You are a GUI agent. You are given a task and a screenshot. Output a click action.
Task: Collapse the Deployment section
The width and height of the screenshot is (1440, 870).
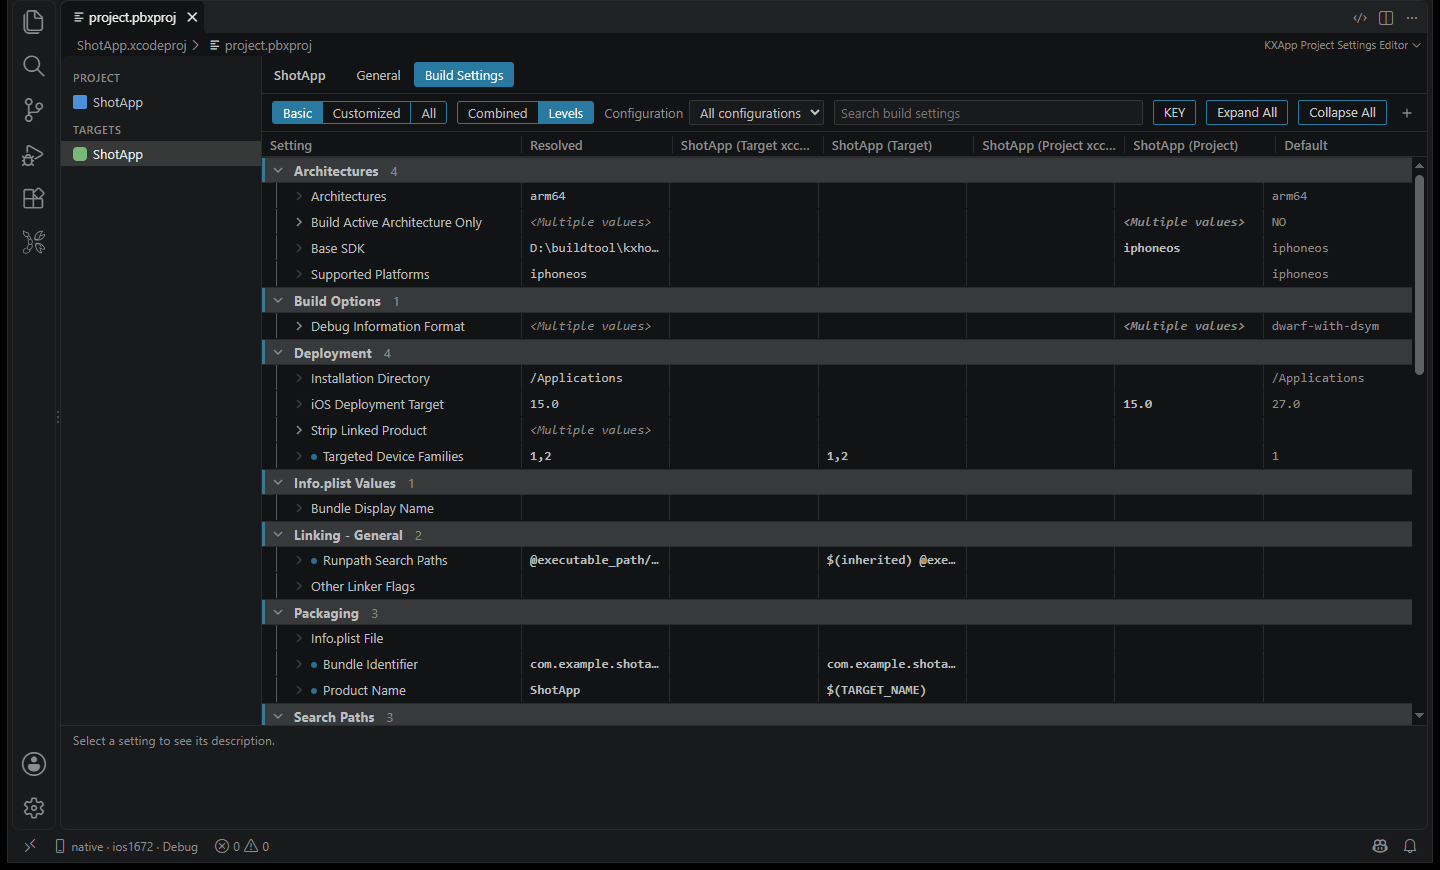[x=278, y=353]
